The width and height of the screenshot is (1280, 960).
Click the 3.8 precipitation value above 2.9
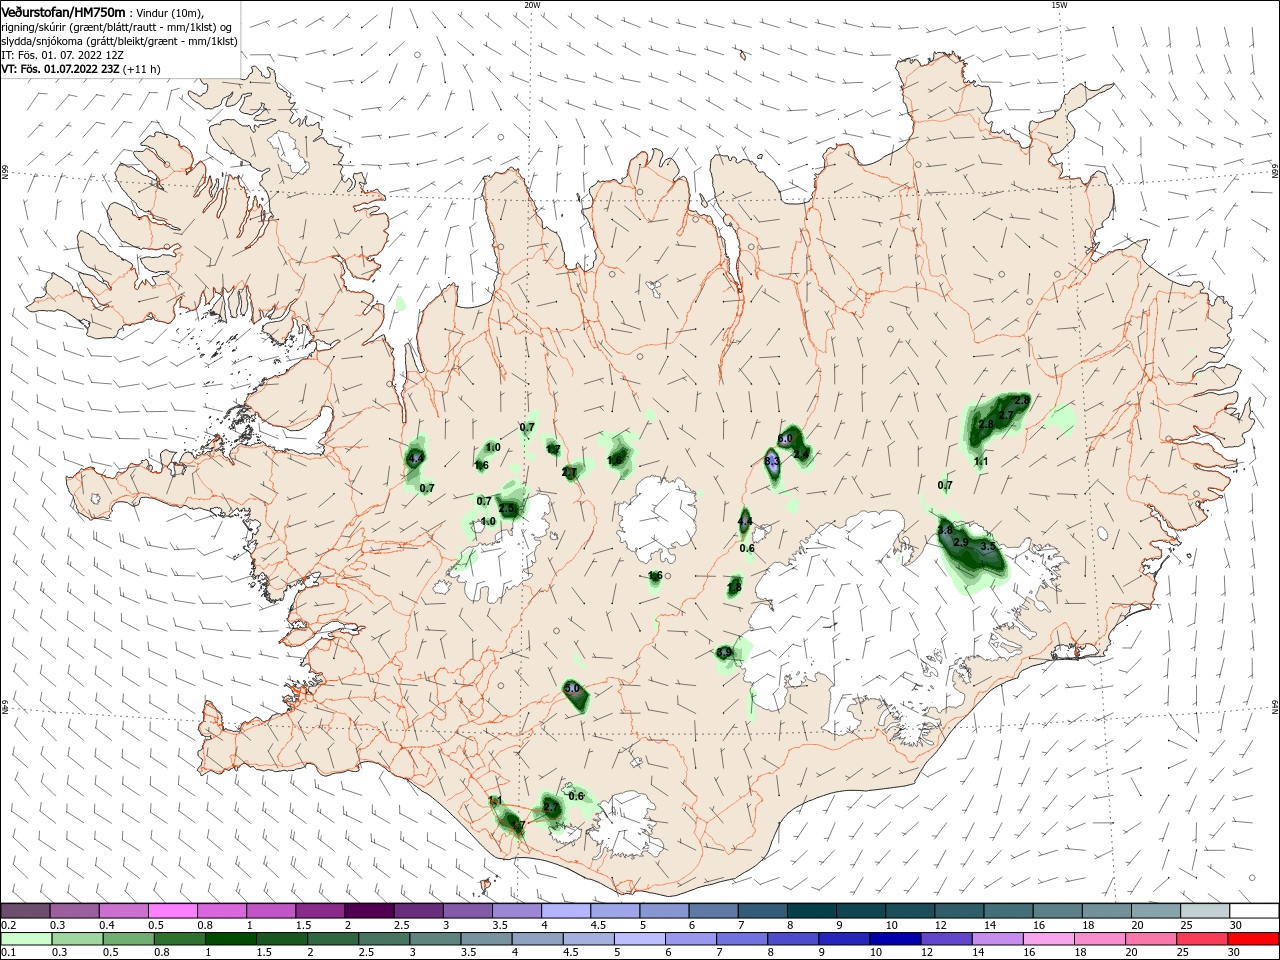tap(946, 530)
